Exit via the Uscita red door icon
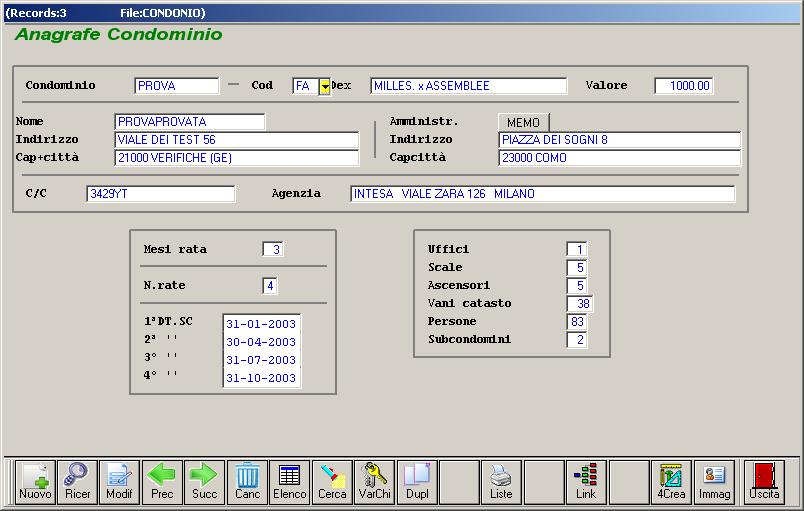Image resolution: width=804 pixels, height=511 pixels. (764, 482)
